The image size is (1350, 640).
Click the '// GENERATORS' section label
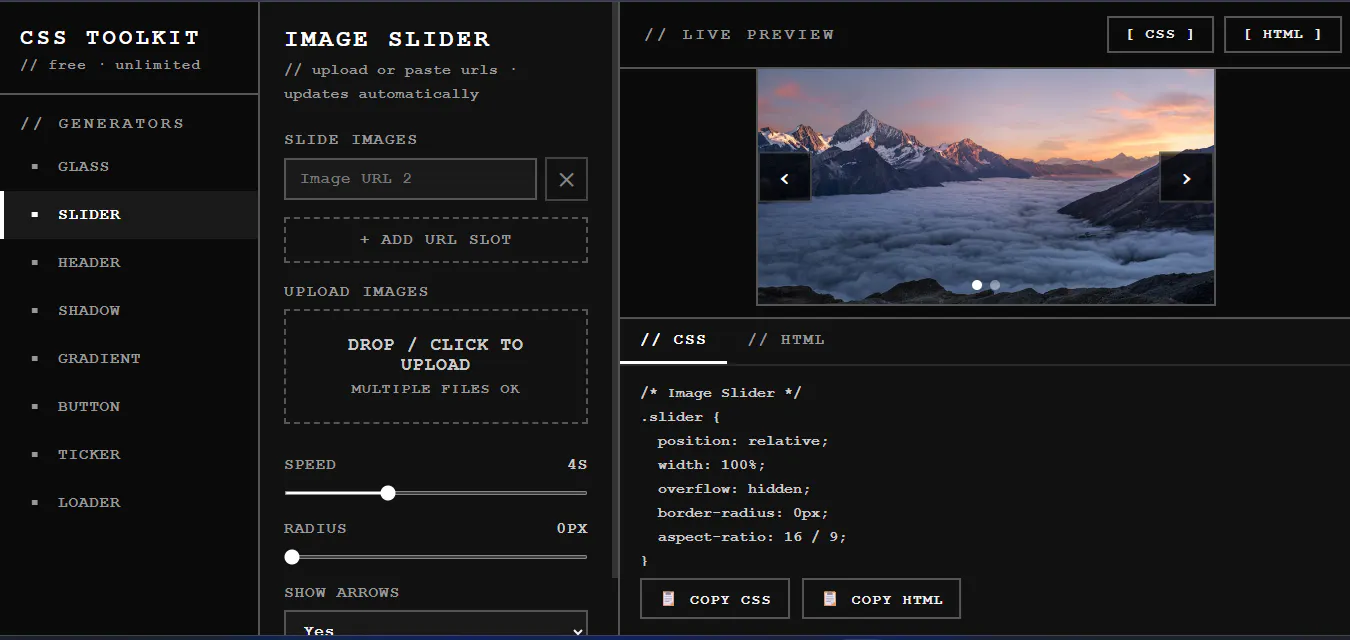point(102,124)
